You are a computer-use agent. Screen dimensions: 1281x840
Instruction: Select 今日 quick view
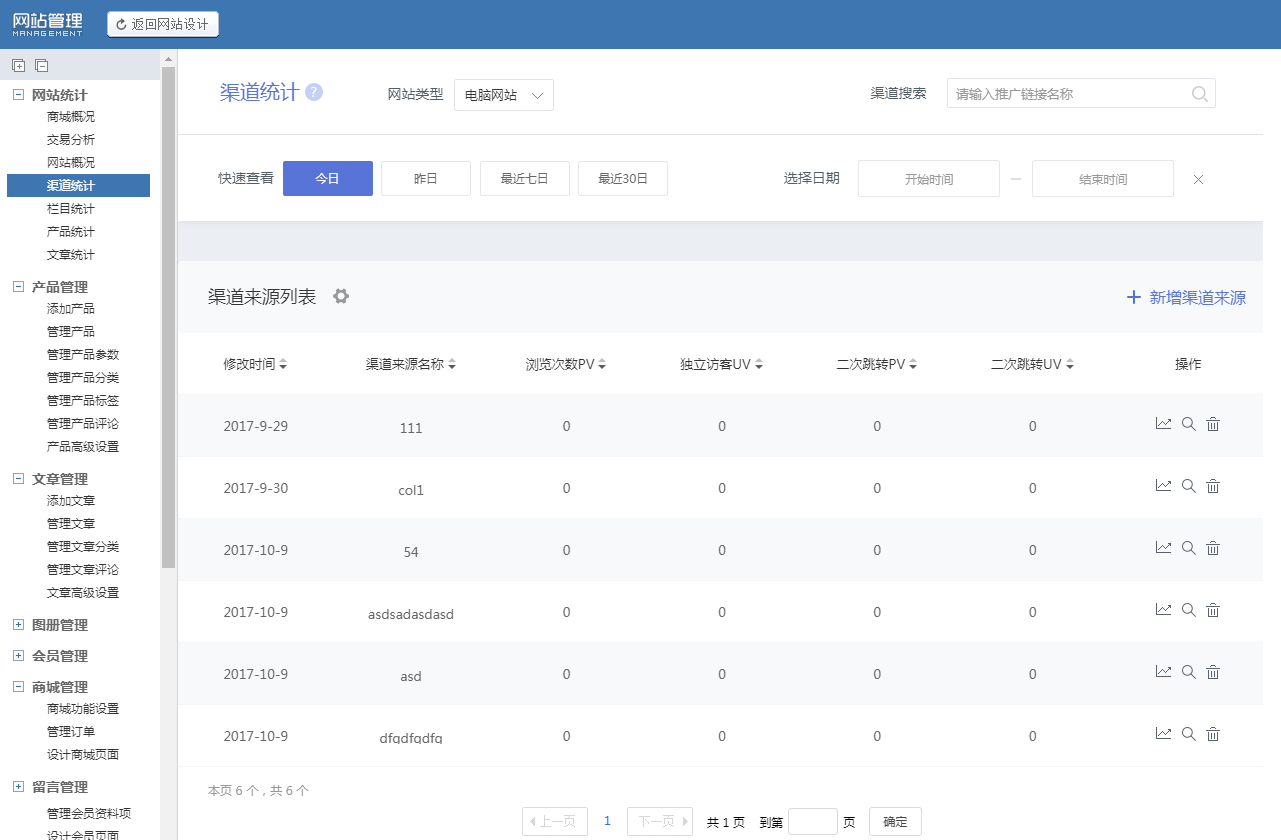[x=328, y=179]
